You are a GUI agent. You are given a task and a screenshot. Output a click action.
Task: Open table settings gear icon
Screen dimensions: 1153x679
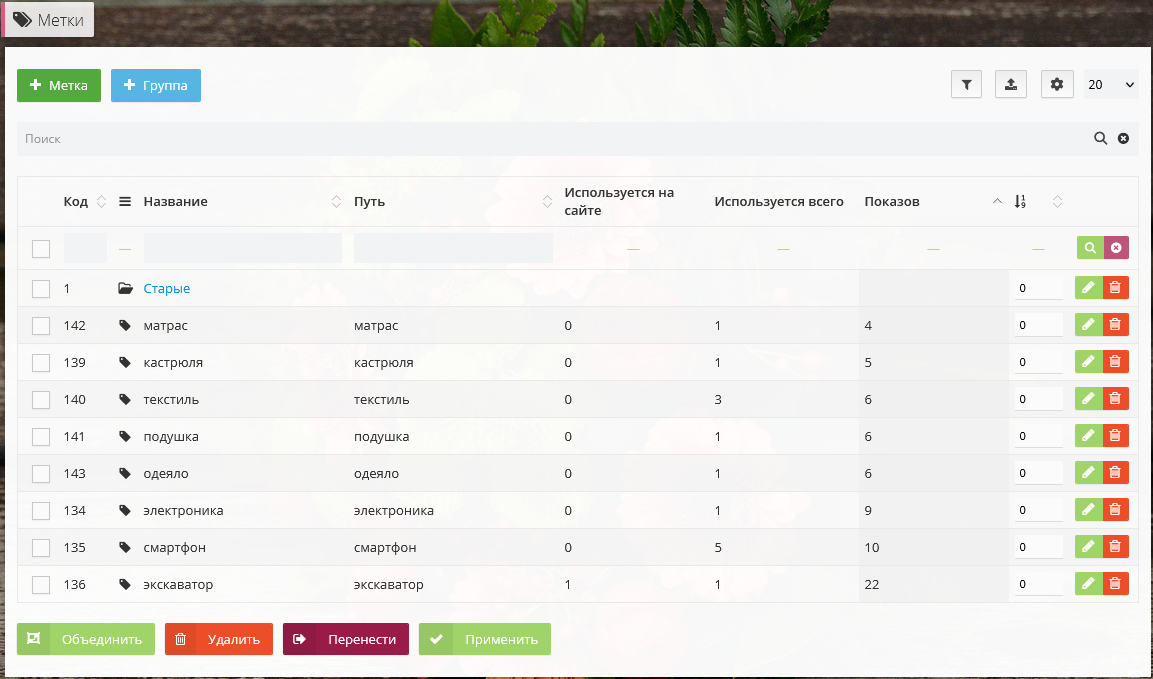1057,85
